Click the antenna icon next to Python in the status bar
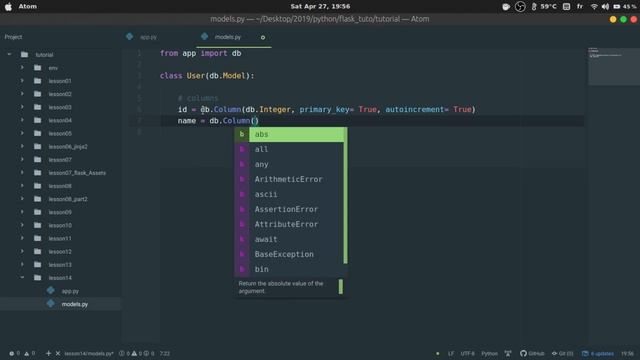The height and width of the screenshot is (360, 640). click(x=508, y=353)
